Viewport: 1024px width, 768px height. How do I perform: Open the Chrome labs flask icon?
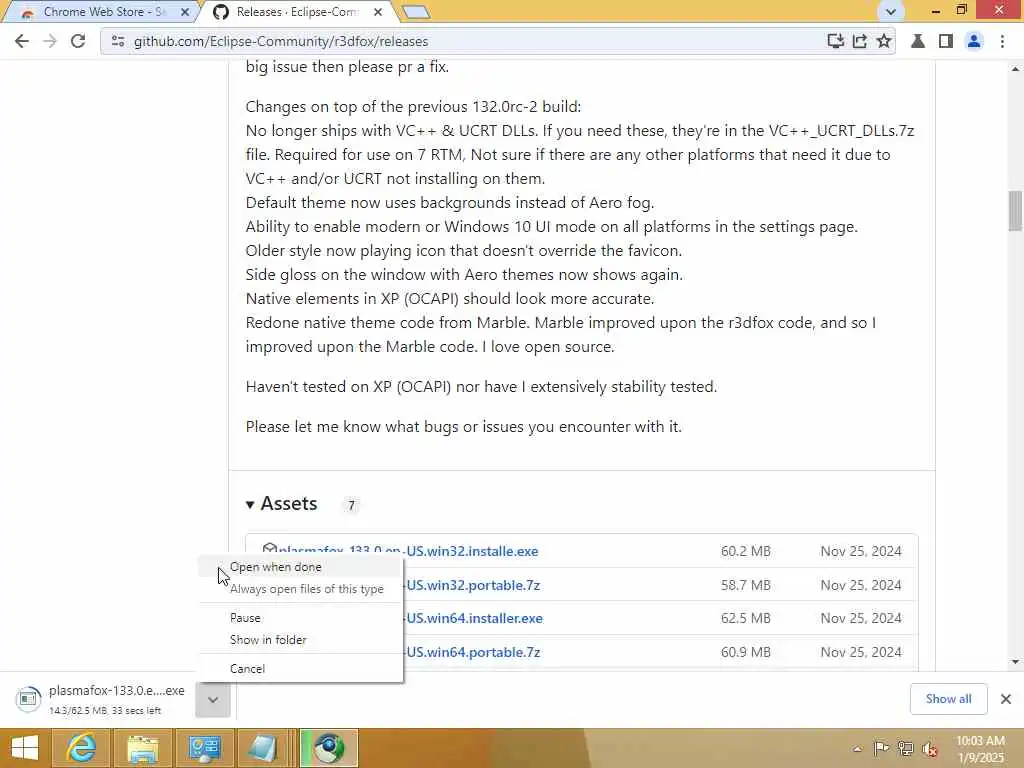point(918,41)
